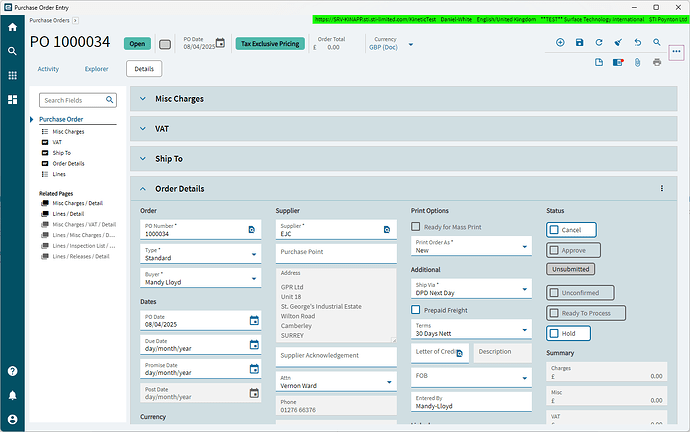Click the Search Fields magnifier icon
This screenshot has height=432, width=690.
point(110,100)
